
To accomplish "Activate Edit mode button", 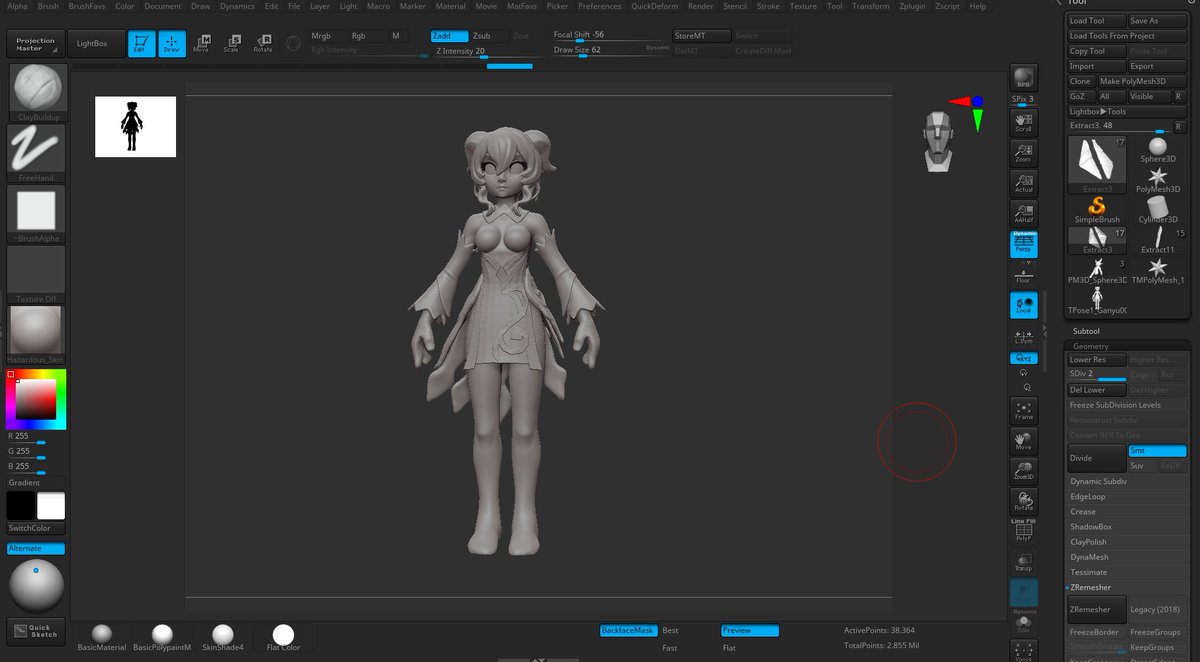I will [x=142, y=43].
